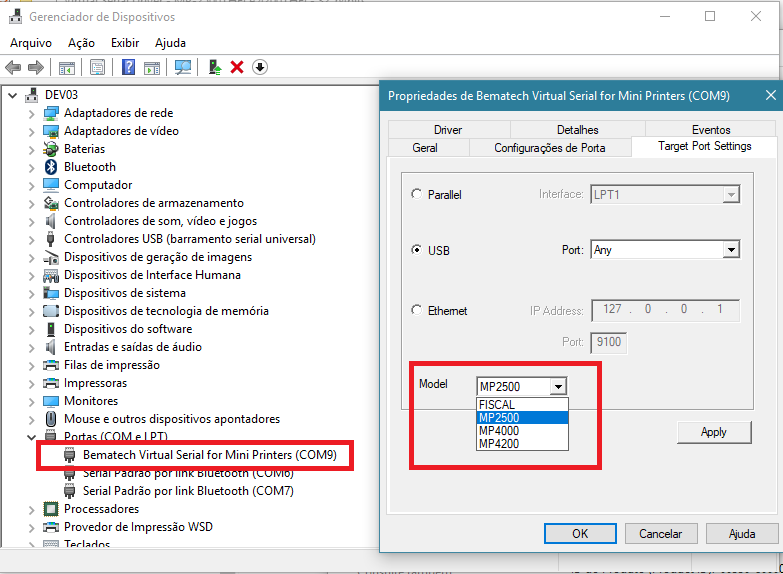This screenshot has height=574, width=783.
Task: Click the Mouse e outros dispositivos icon
Action: click(51, 419)
